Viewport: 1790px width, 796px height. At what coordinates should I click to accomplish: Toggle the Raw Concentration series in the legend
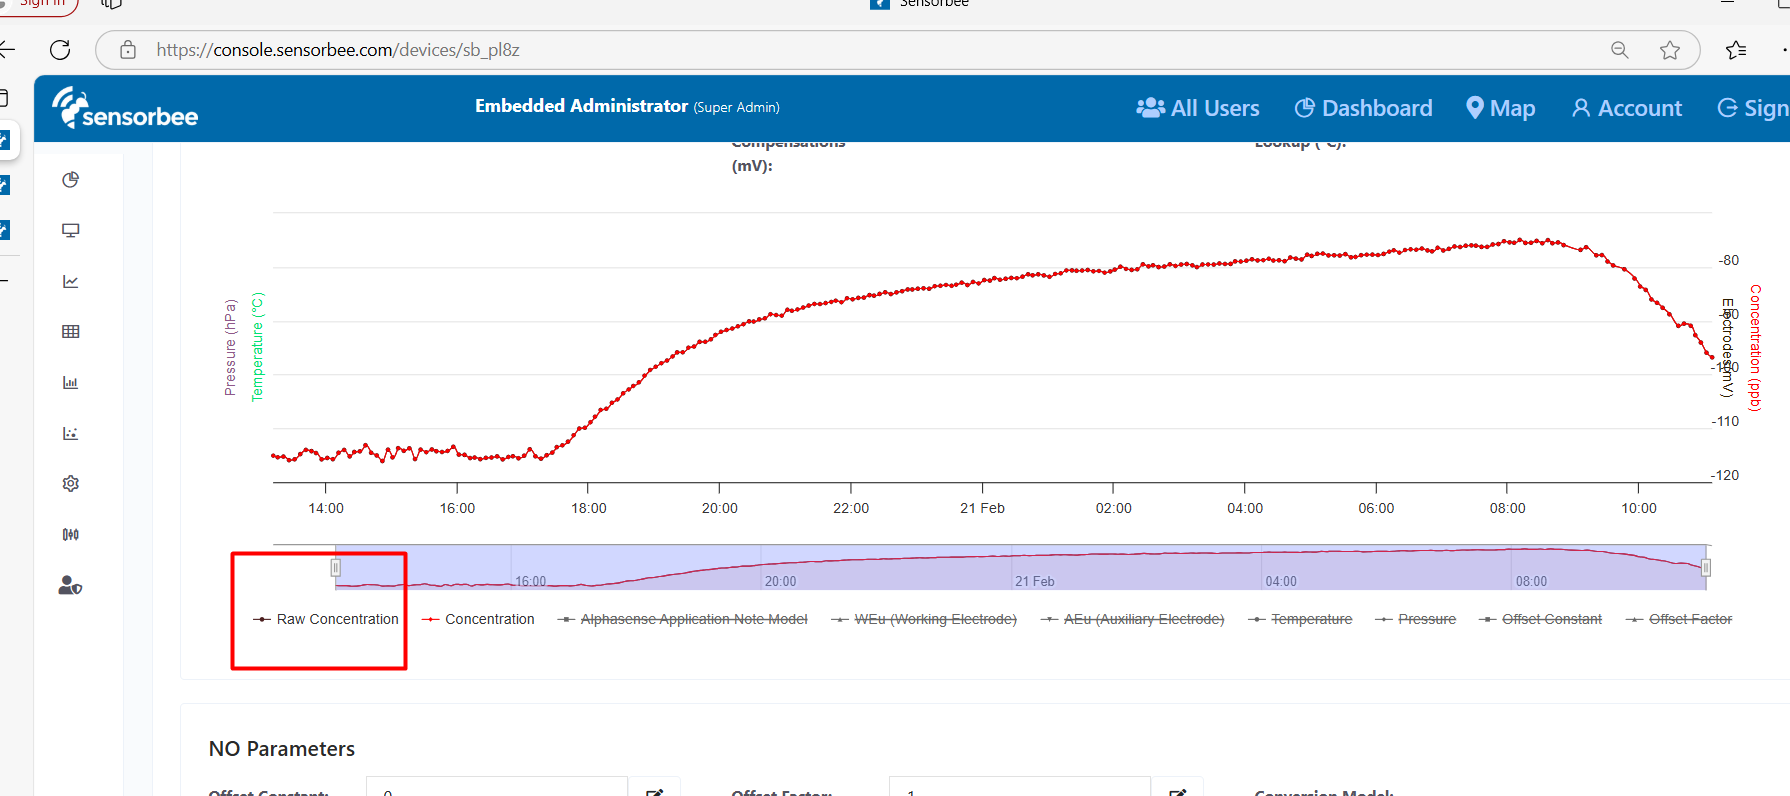pyautogui.click(x=326, y=620)
